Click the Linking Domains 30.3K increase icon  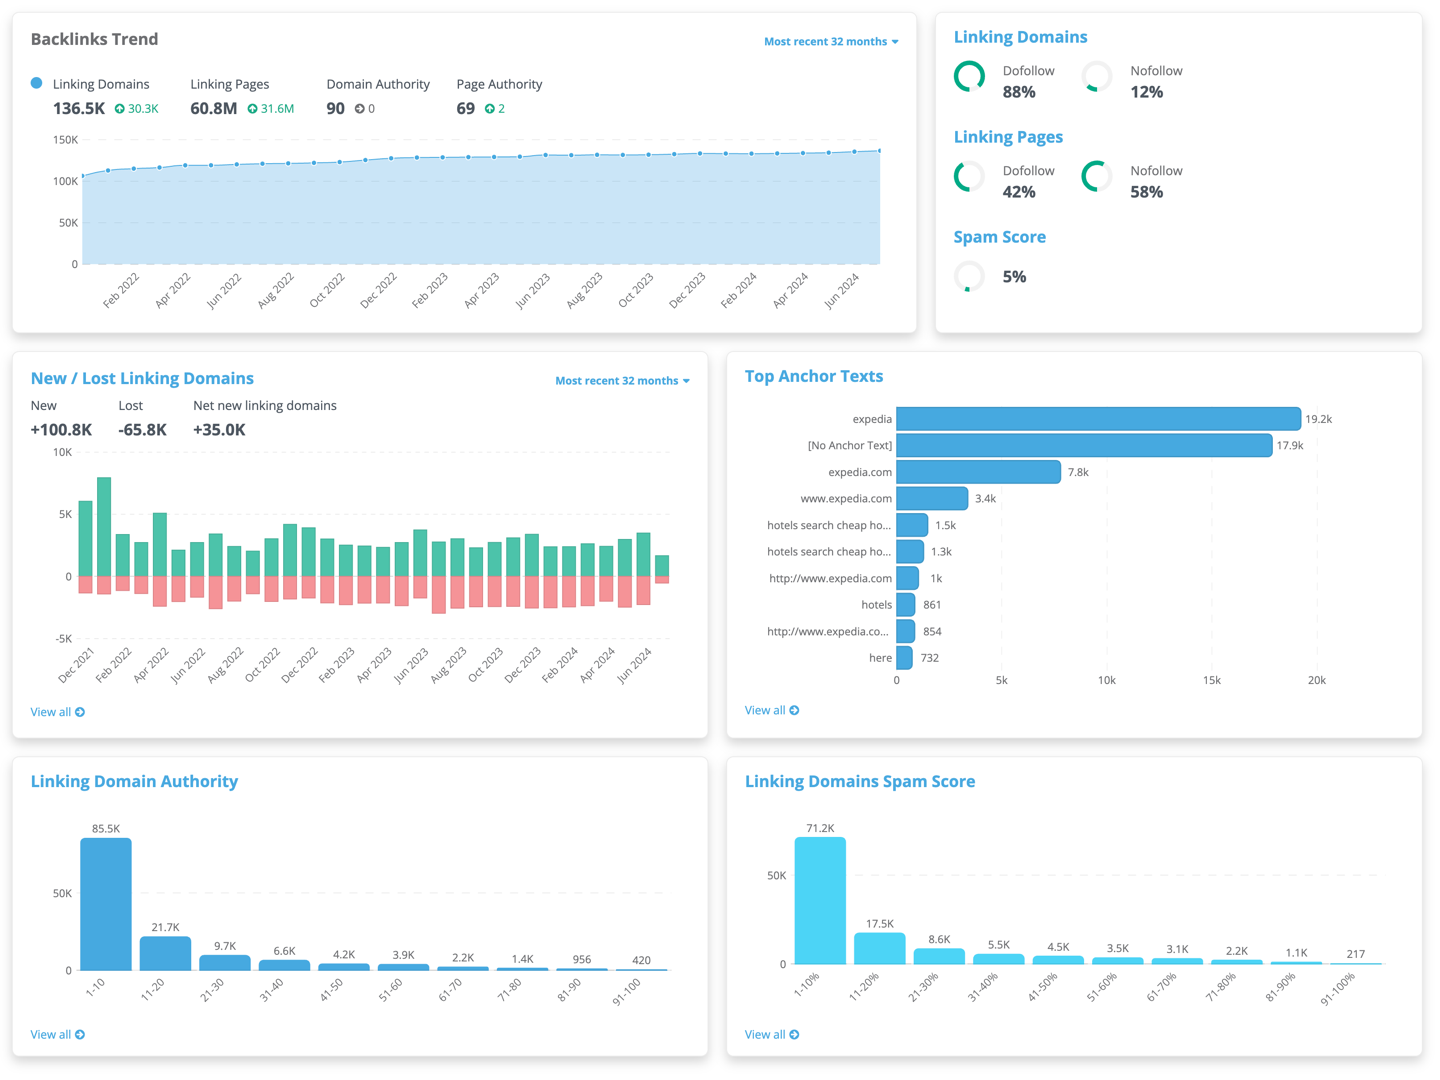point(120,109)
